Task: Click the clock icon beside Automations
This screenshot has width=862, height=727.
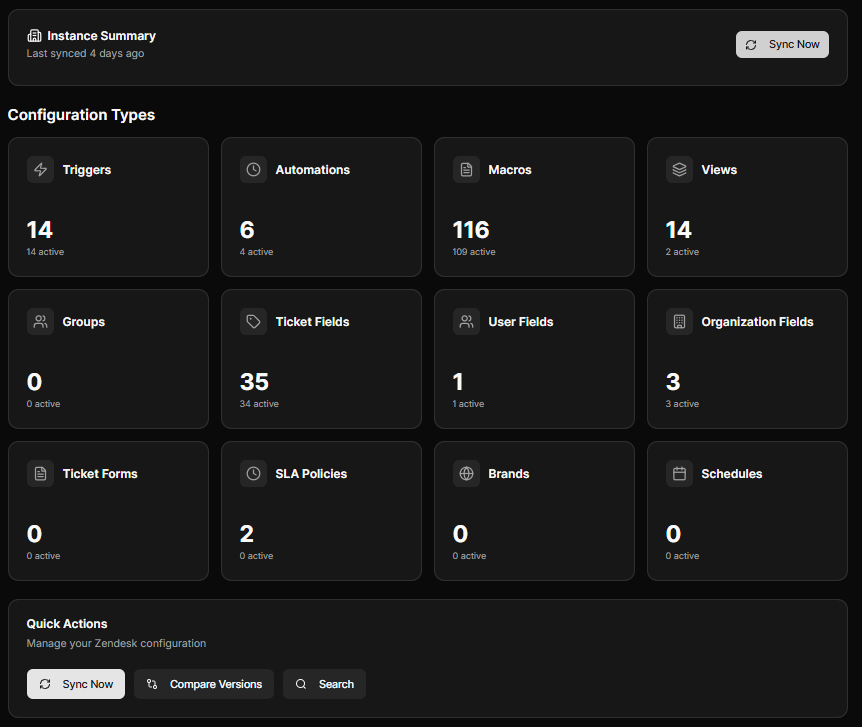Action: [254, 170]
